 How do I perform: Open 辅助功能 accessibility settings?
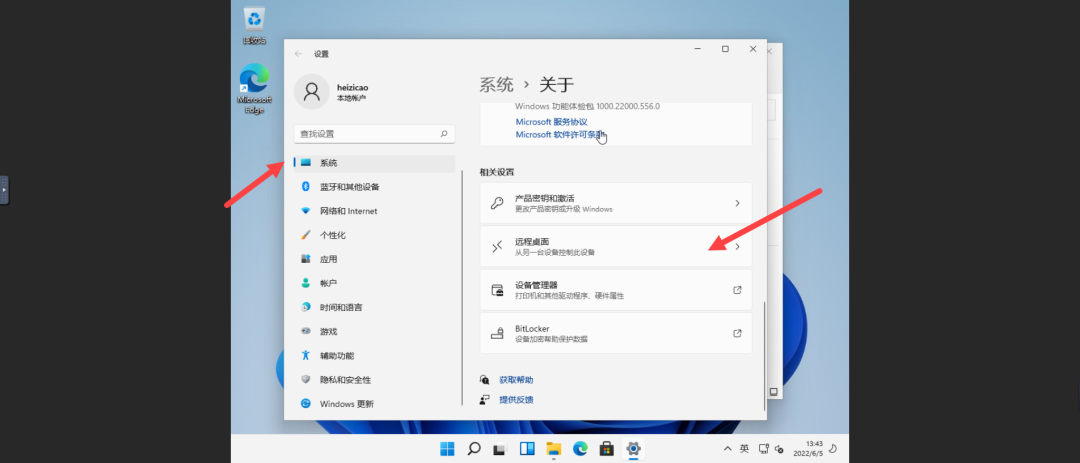(375, 356)
